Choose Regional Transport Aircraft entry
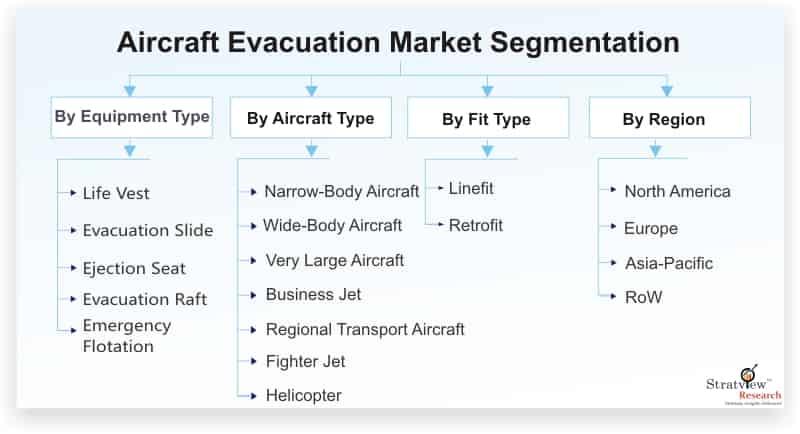This screenshot has width=800, height=434. coord(365,329)
